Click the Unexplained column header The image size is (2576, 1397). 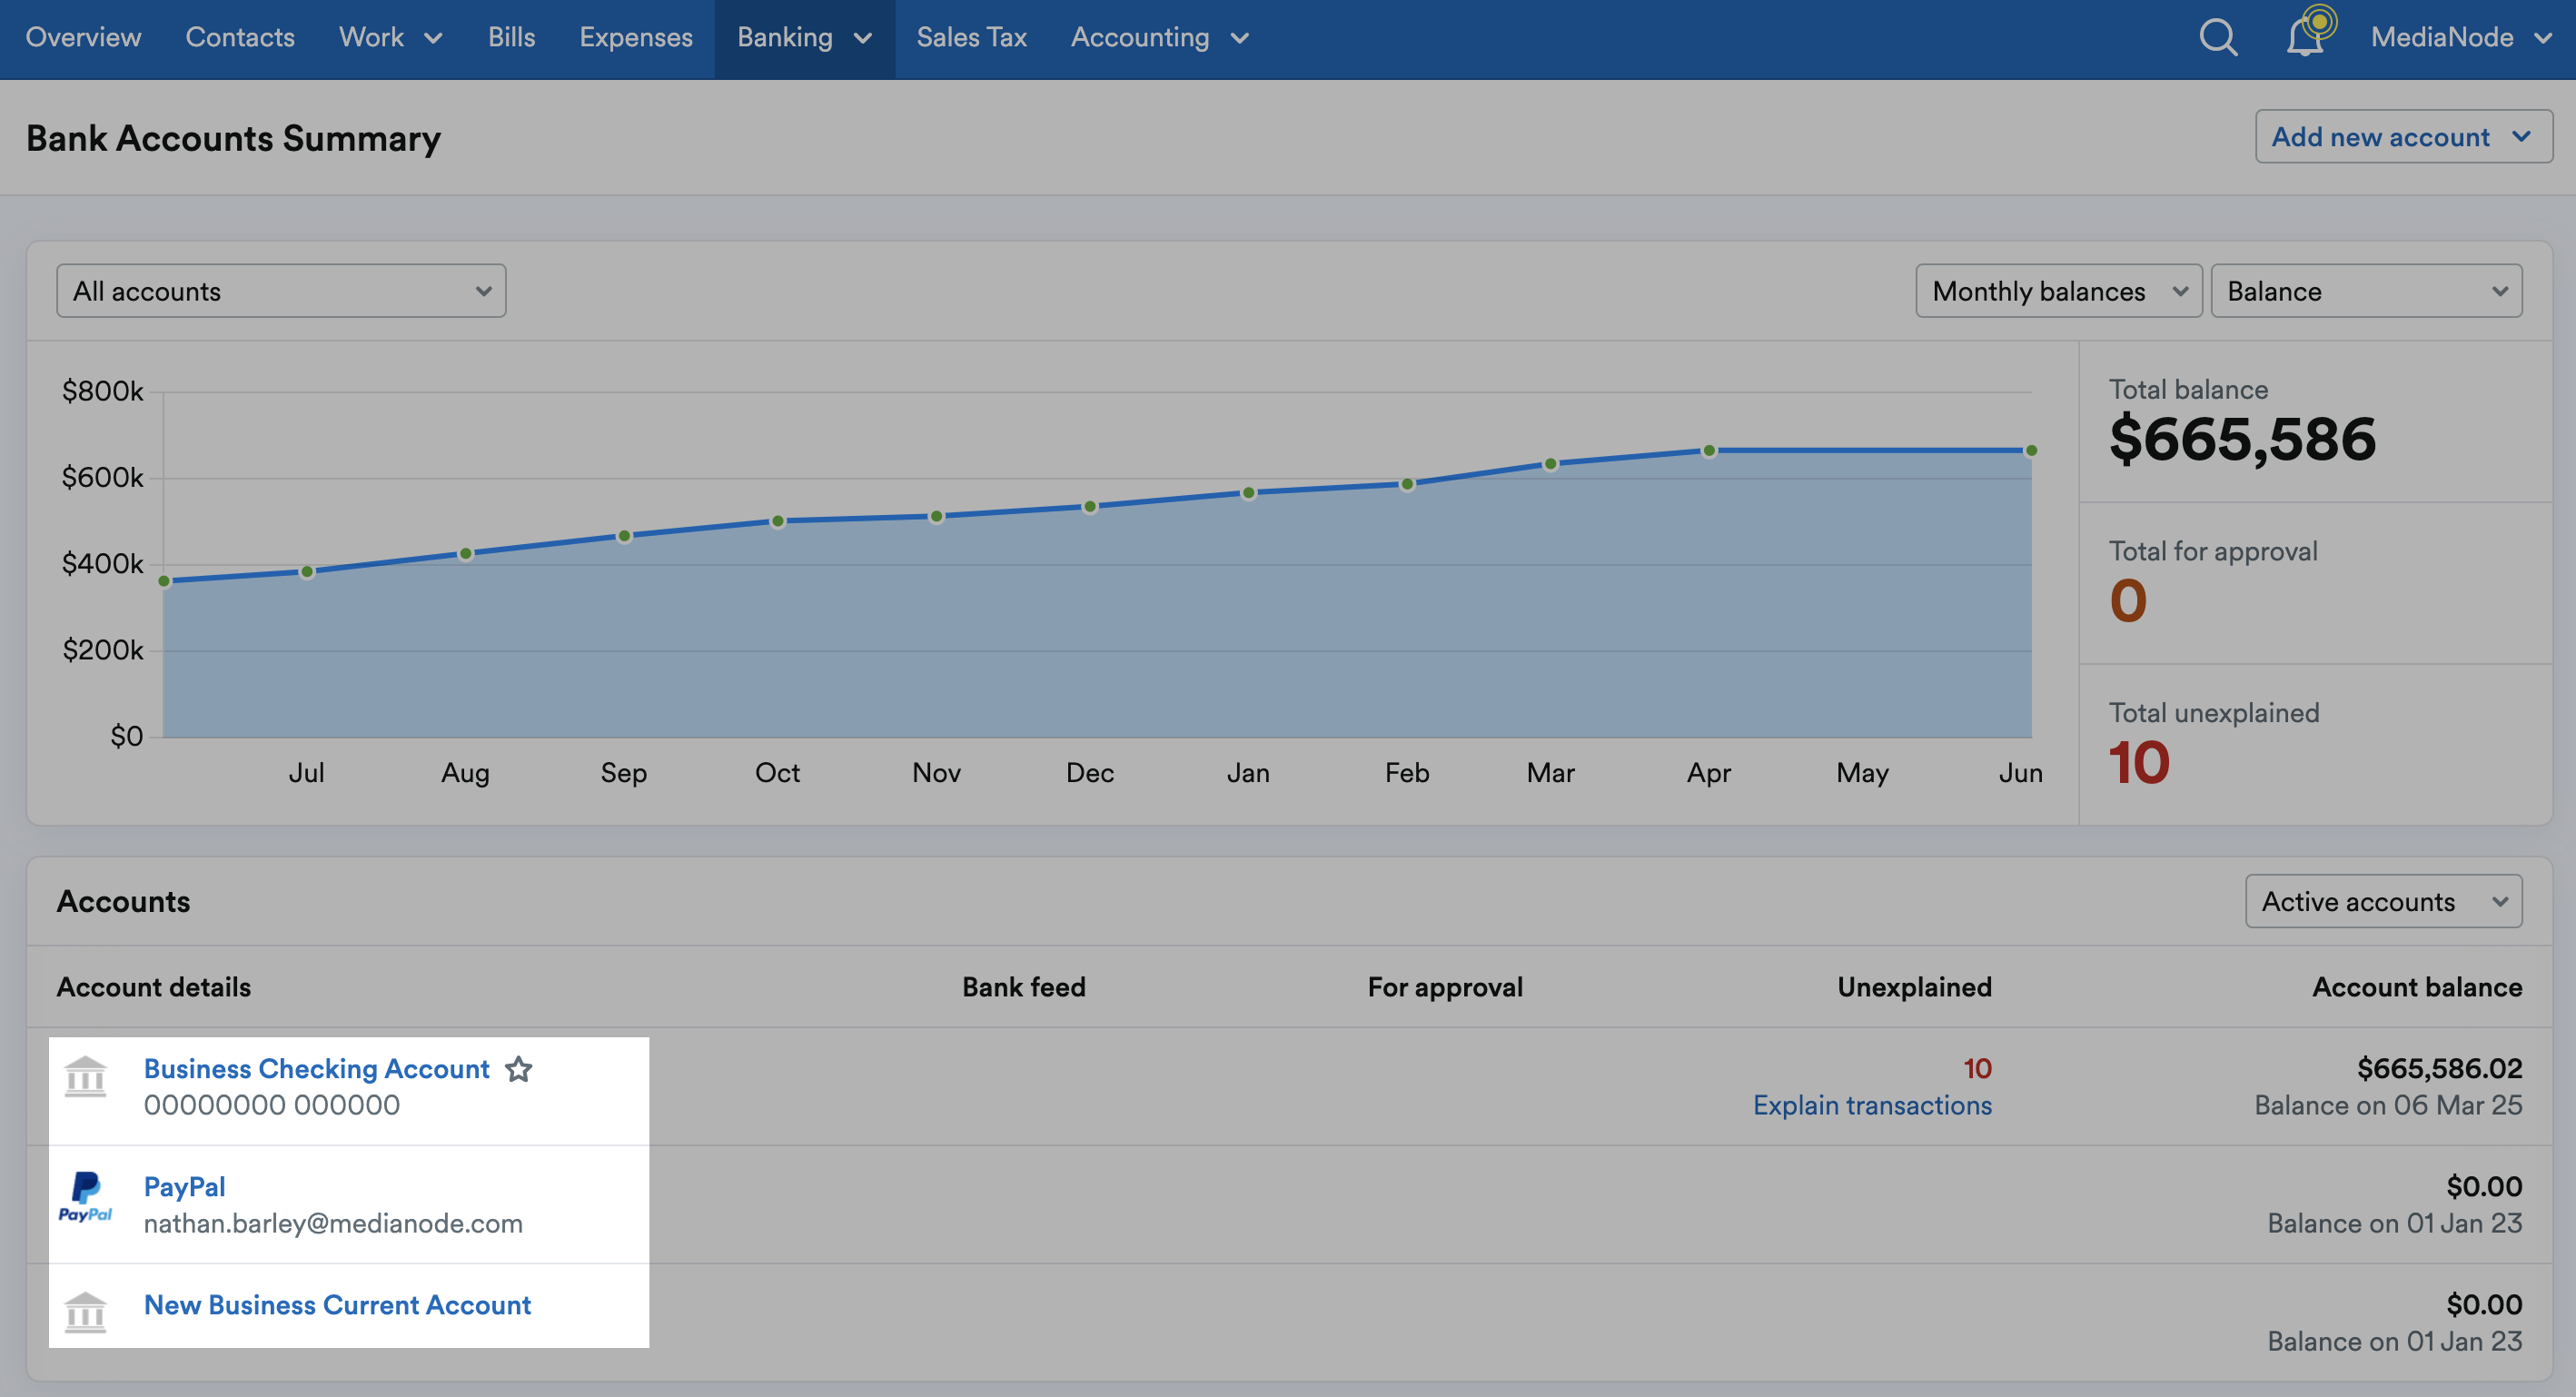(x=1914, y=988)
